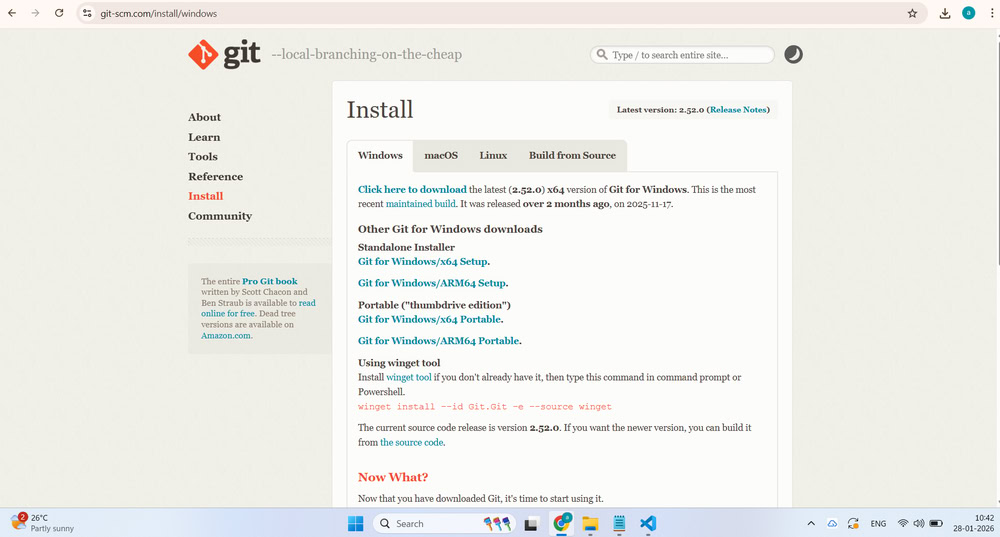Open the Pro Git book link
Image resolution: width=1000 pixels, height=537 pixels.
(x=270, y=281)
